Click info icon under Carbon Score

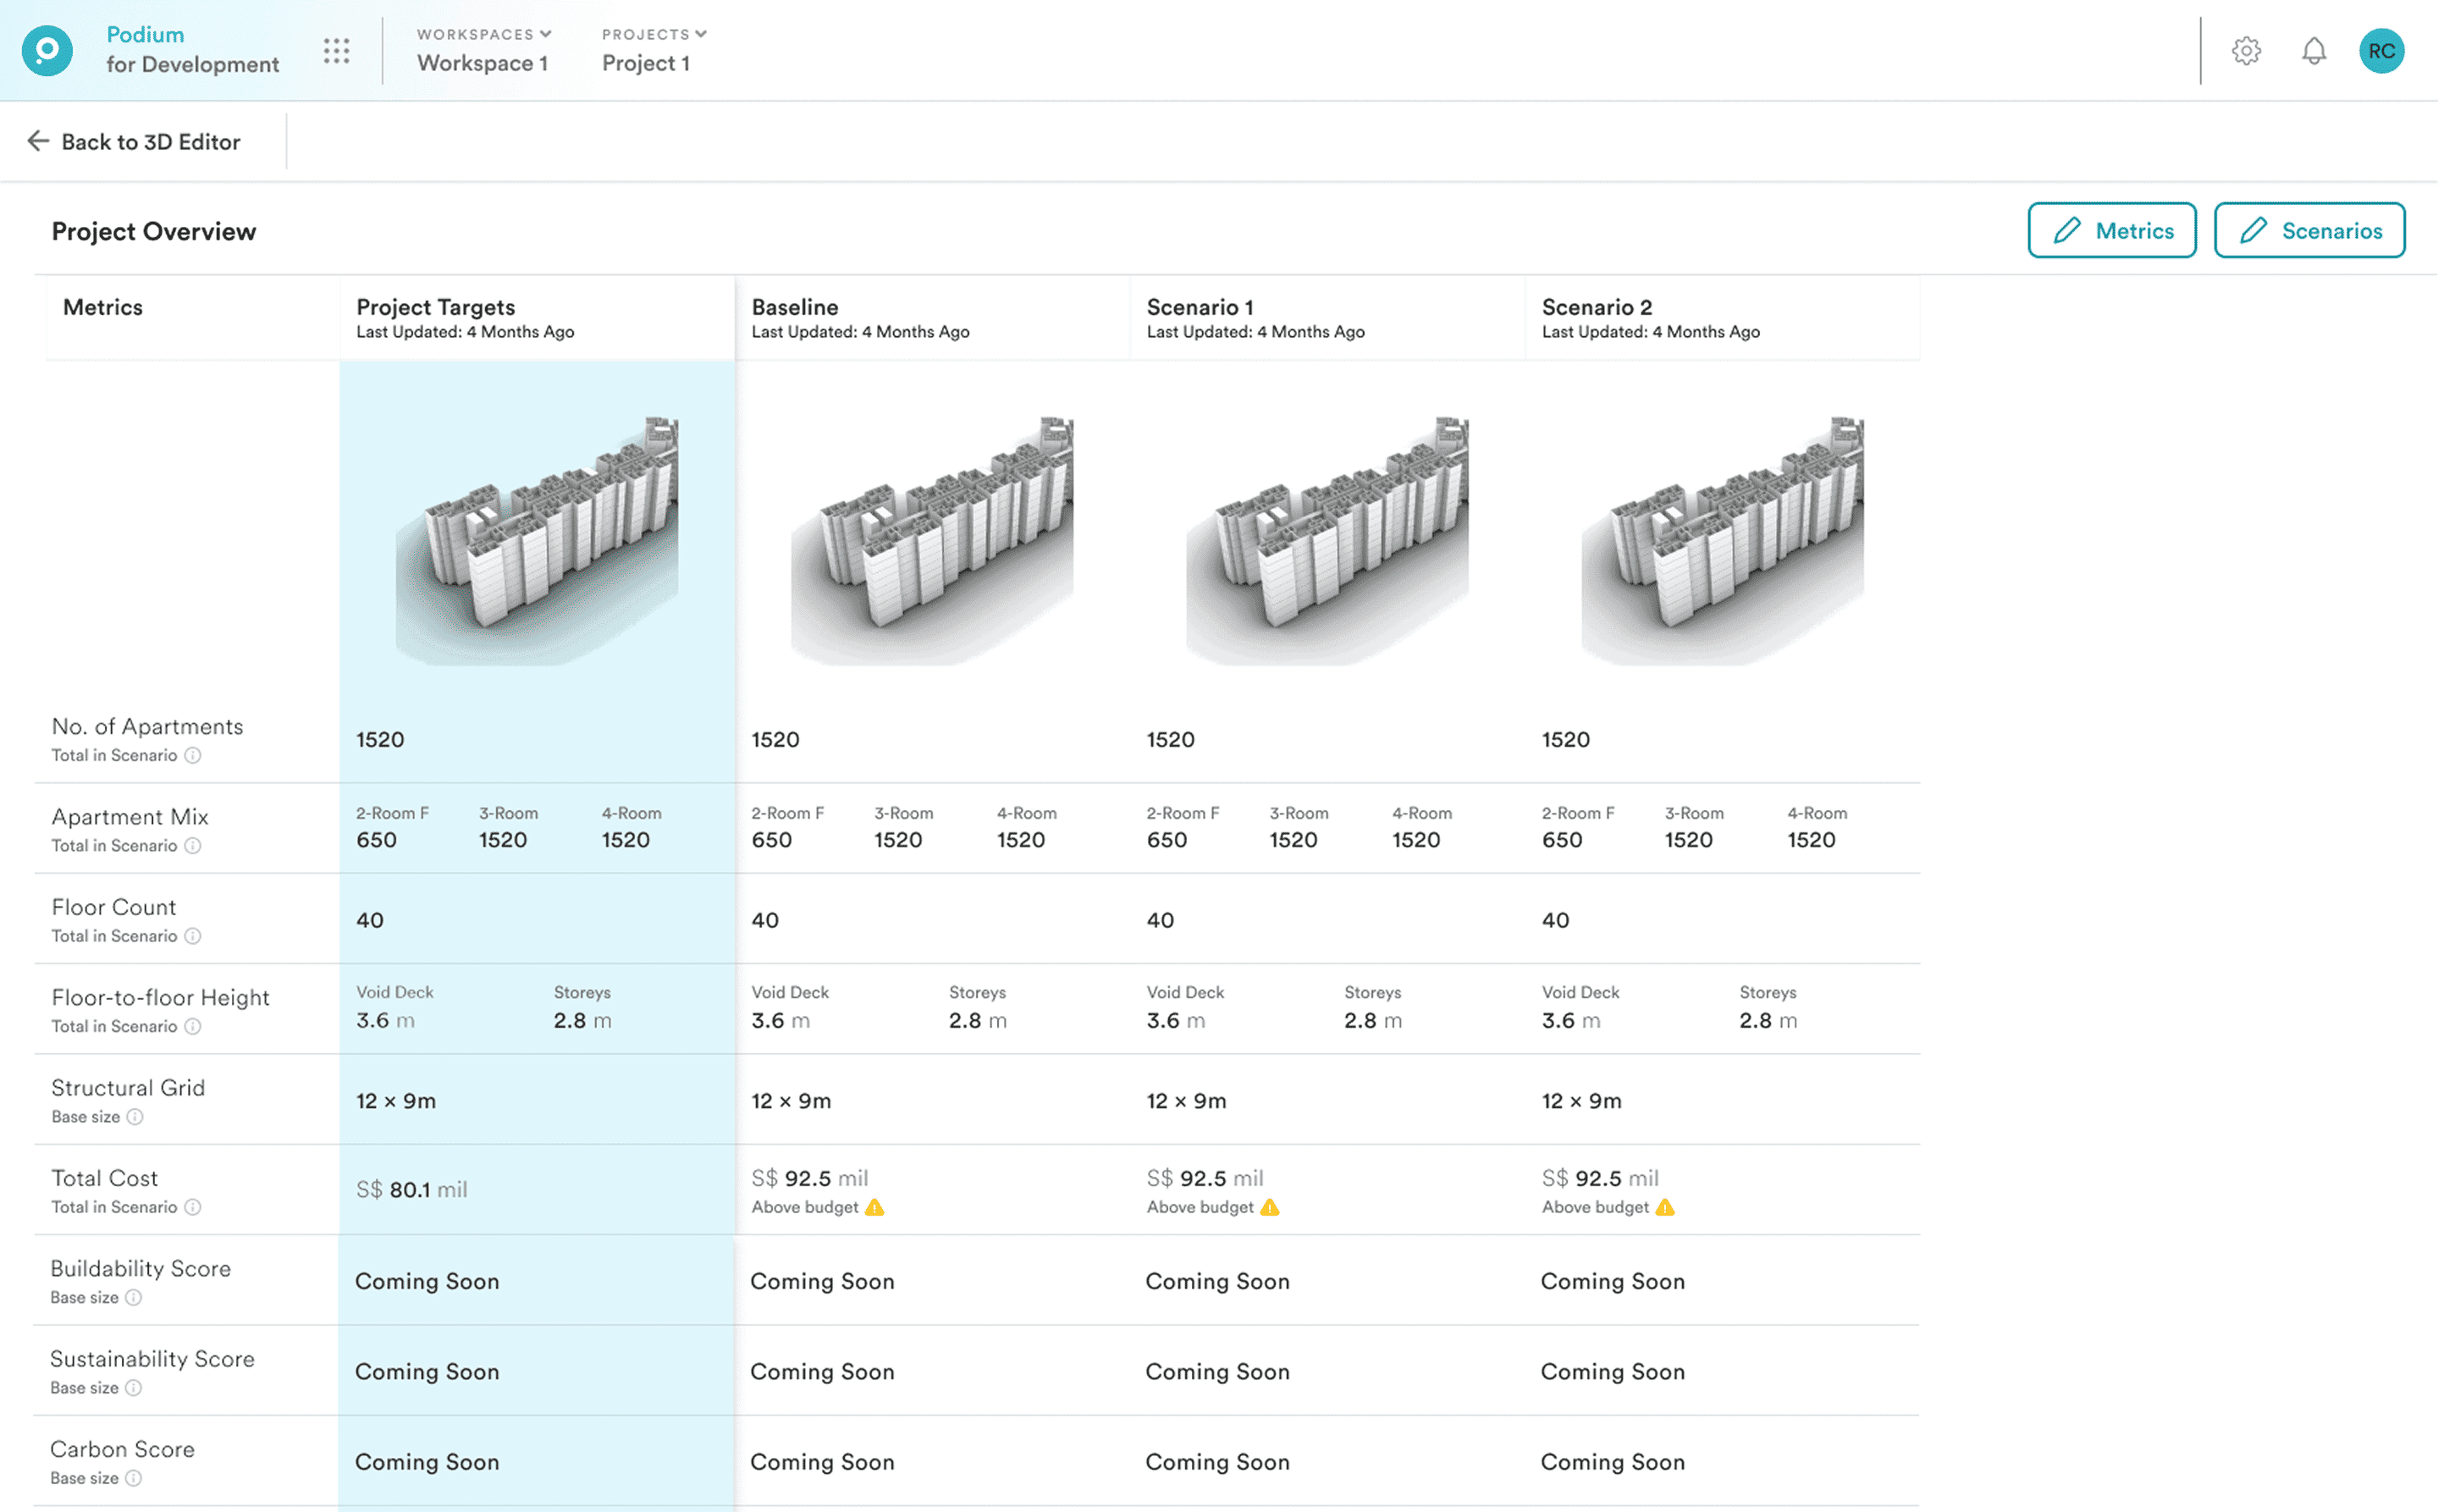point(133,1478)
